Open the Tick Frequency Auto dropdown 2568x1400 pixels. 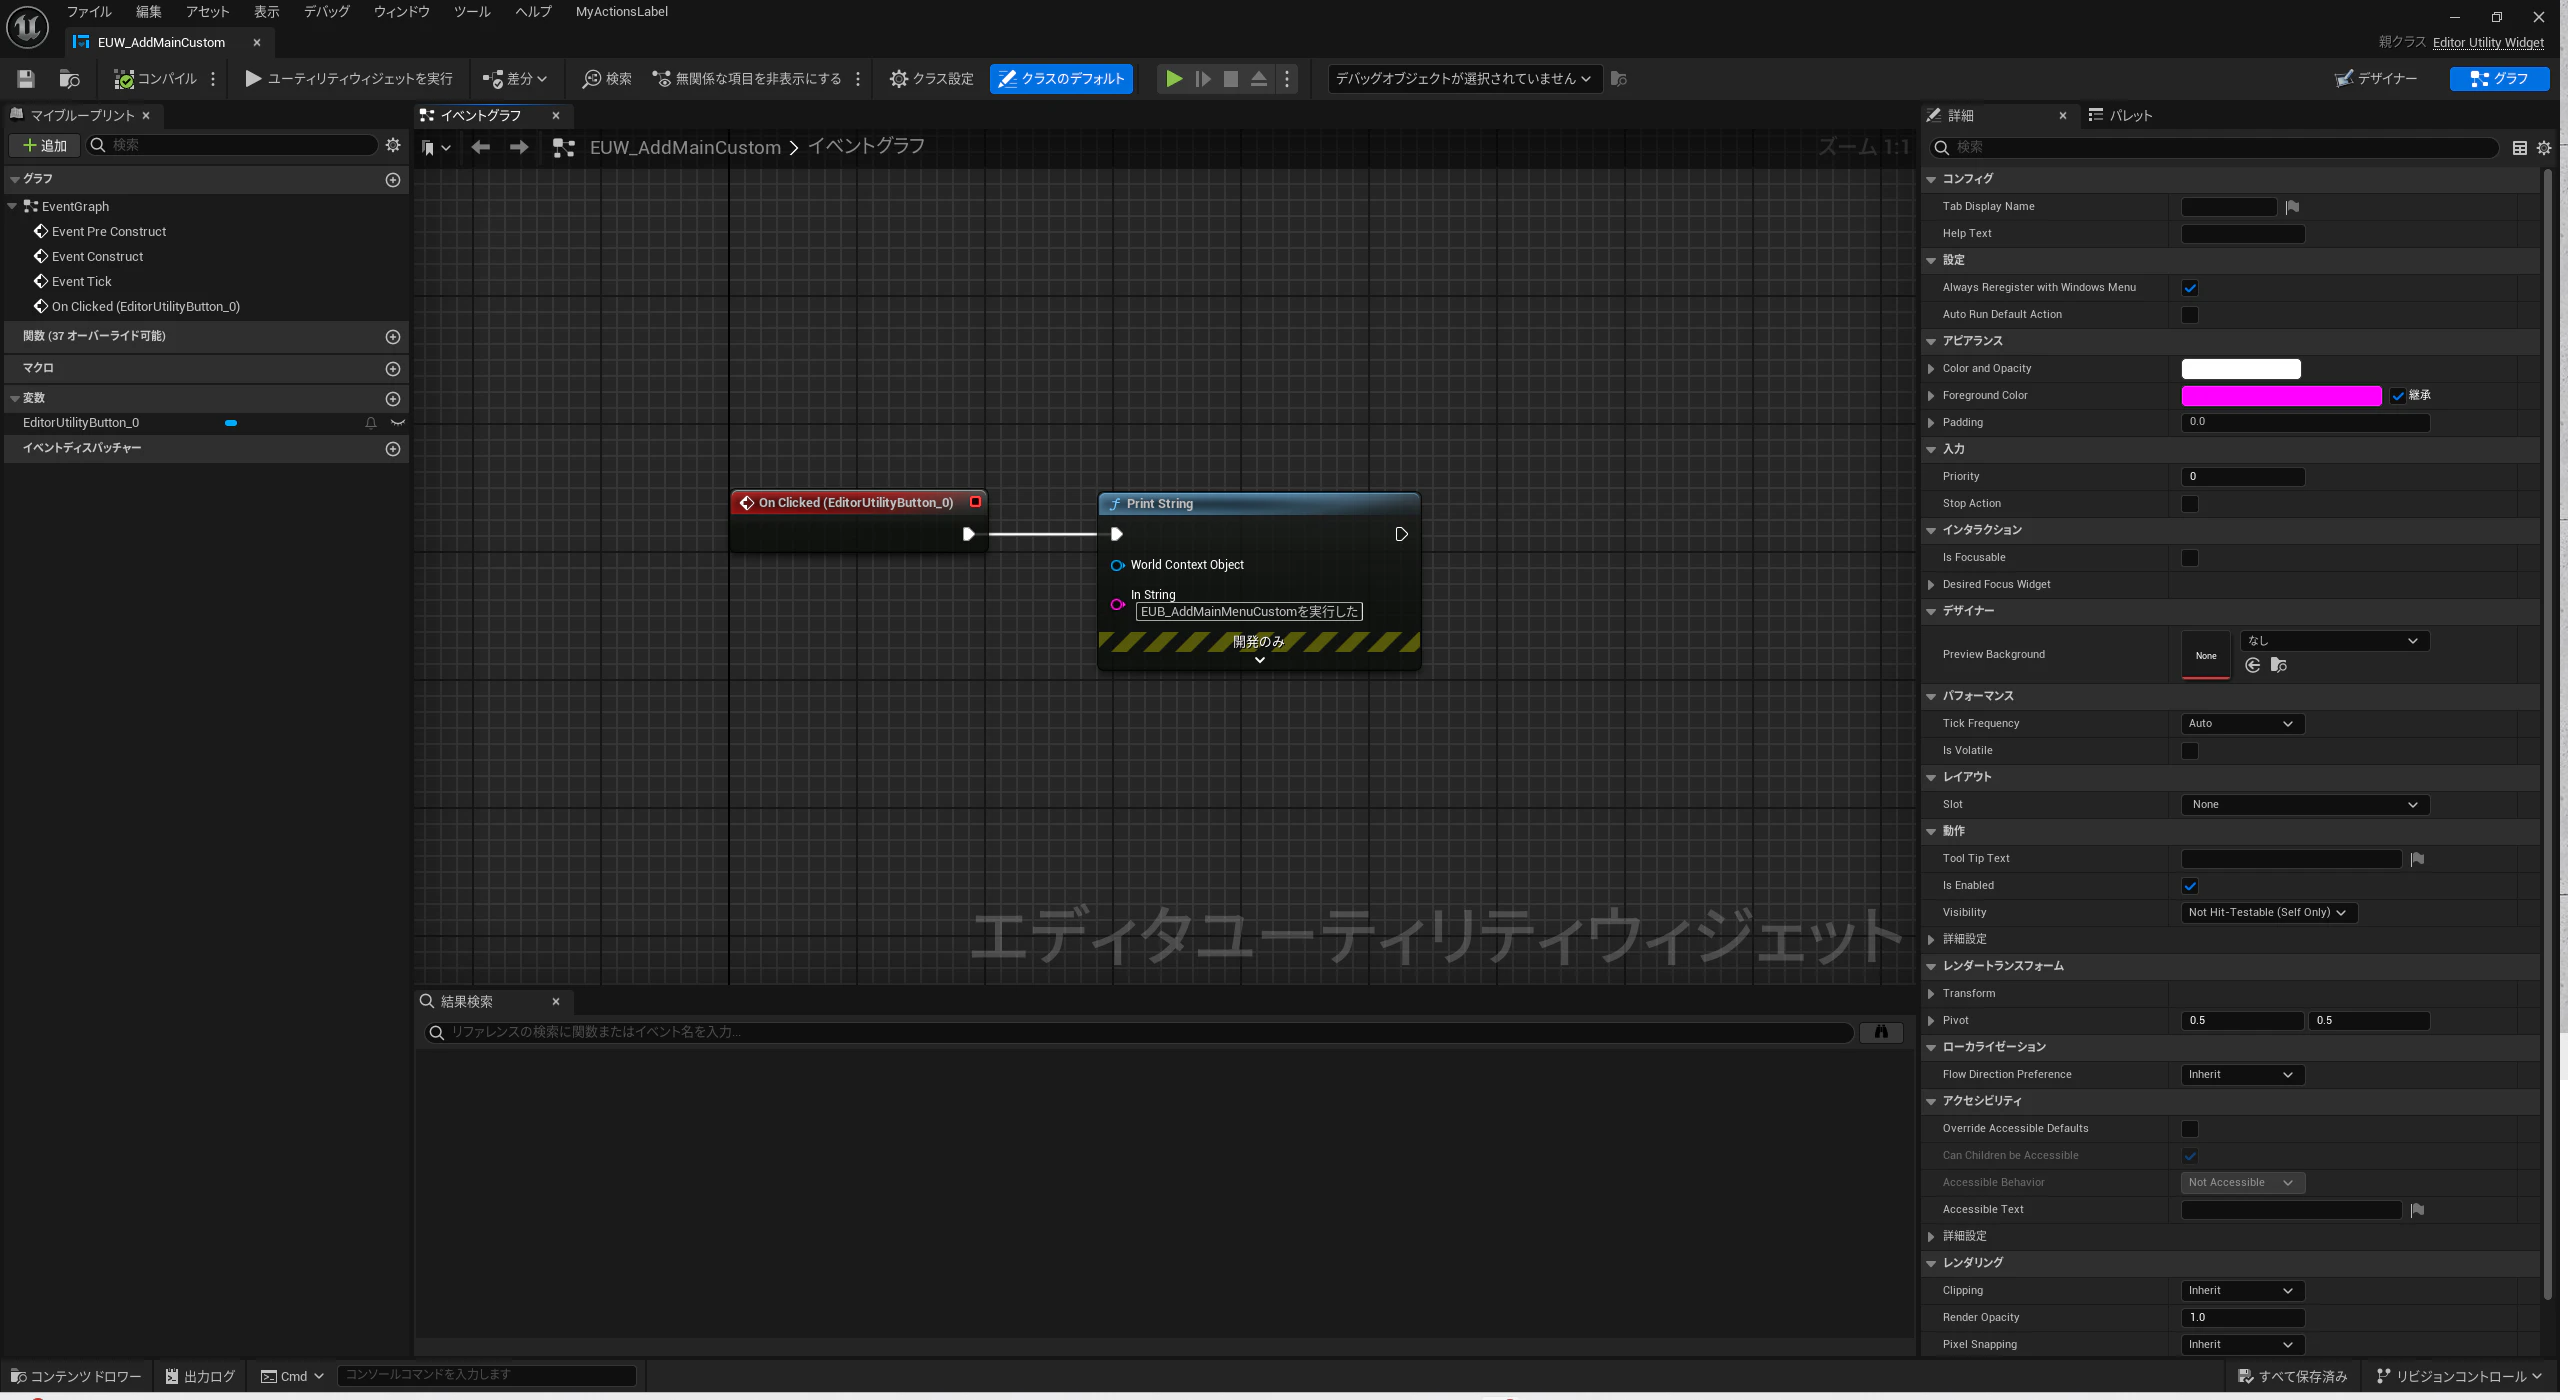[2242, 724]
